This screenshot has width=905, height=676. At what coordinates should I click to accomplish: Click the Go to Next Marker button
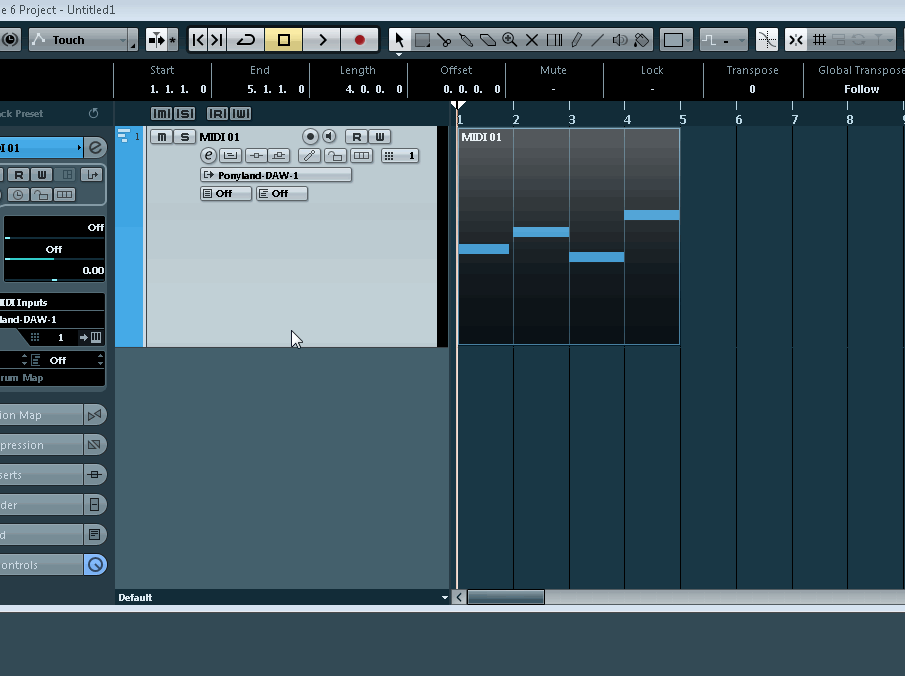click(217, 40)
